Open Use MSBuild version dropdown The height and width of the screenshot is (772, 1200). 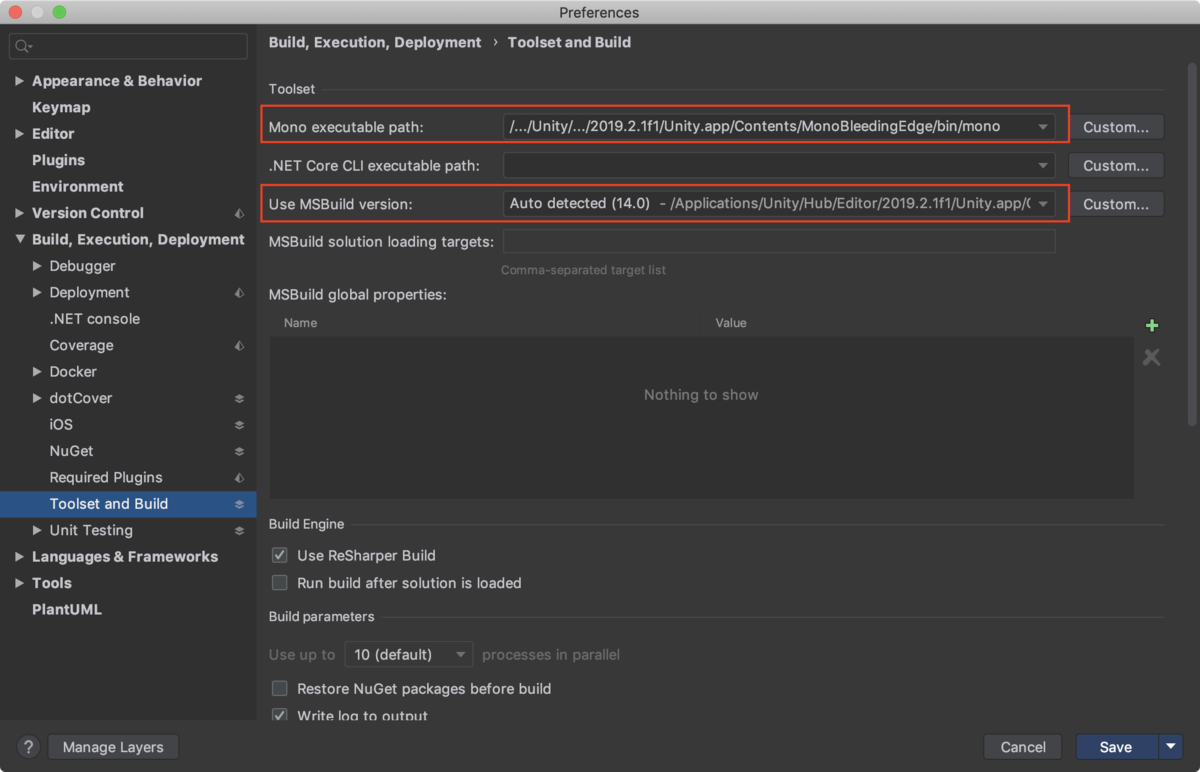(x=1043, y=204)
